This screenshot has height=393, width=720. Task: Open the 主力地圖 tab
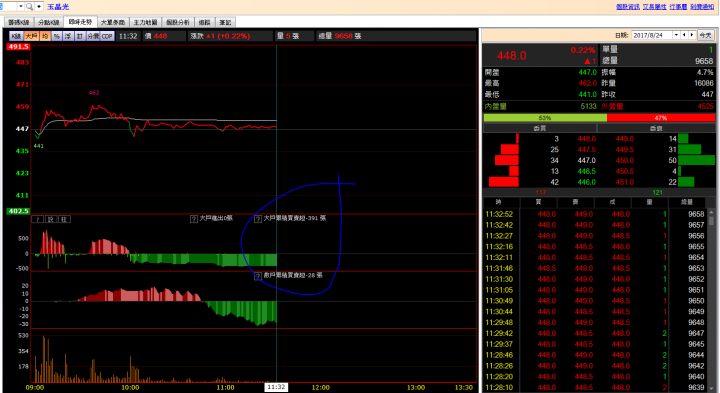point(145,22)
